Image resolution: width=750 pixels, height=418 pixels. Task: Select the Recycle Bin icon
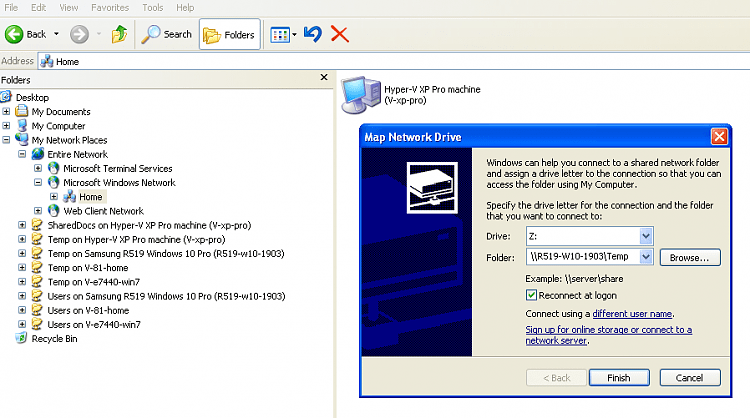click(22, 338)
